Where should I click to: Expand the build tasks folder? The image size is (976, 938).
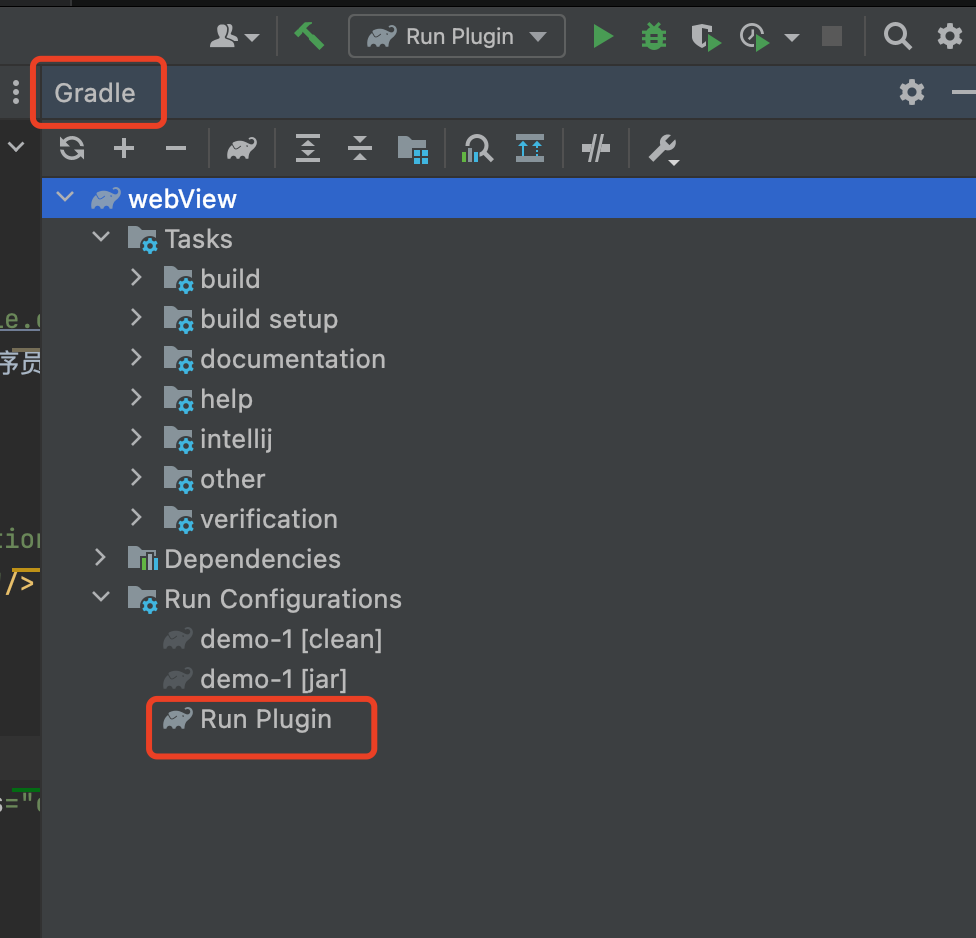(137, 279)
